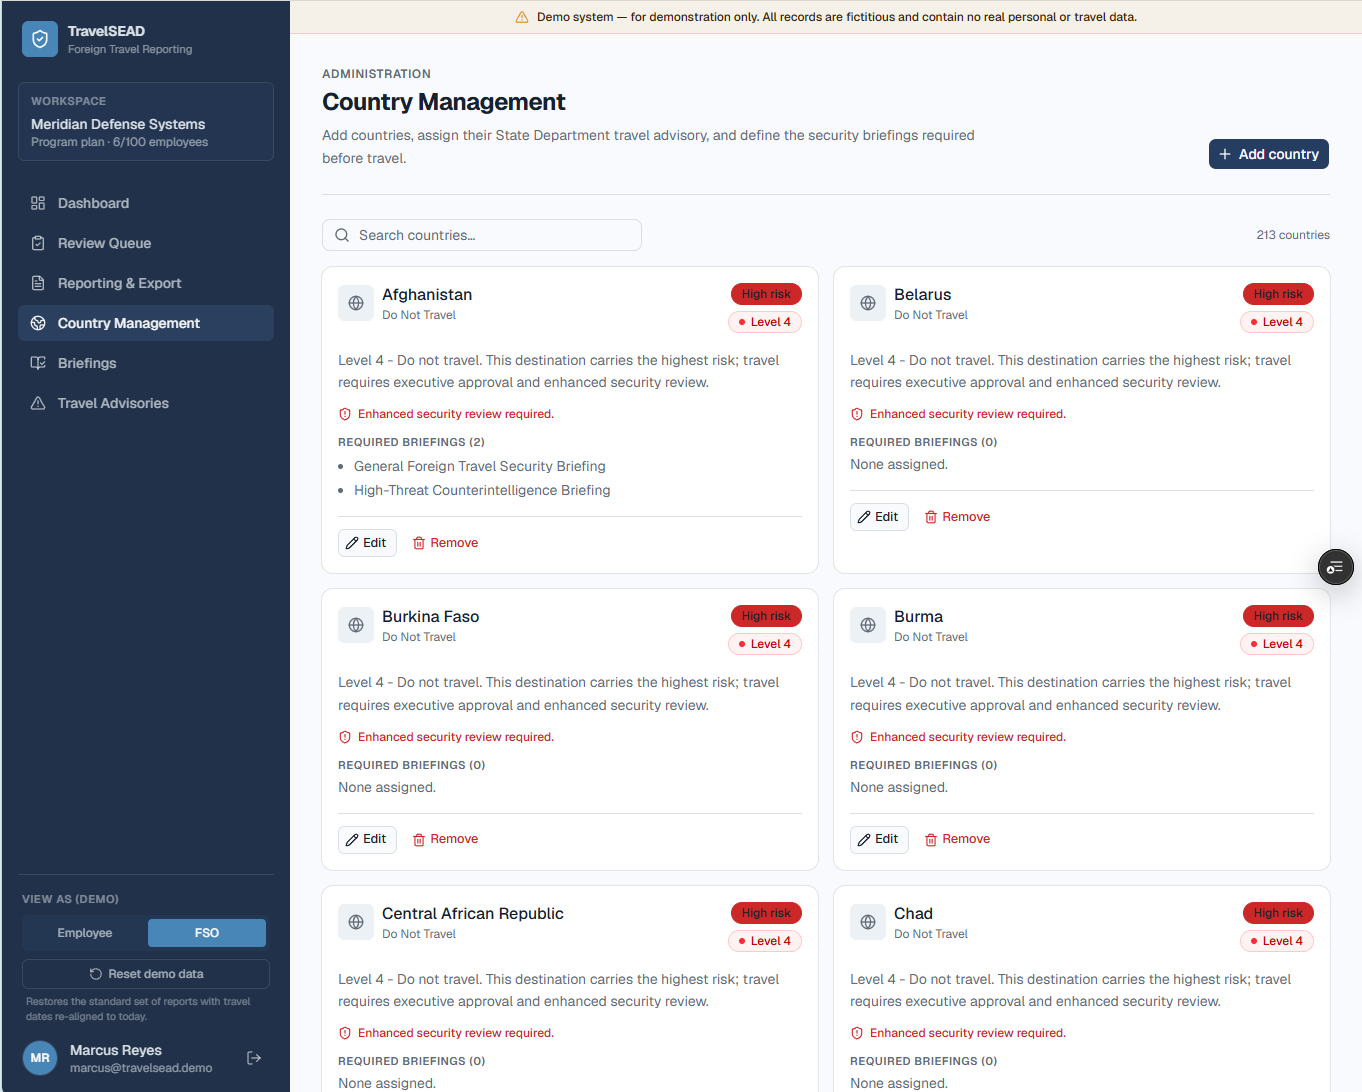Click the Review Queue clipboard icon
This screenshot has width=1362, height=1092.
pyautogui.click(x=38, y=243)
